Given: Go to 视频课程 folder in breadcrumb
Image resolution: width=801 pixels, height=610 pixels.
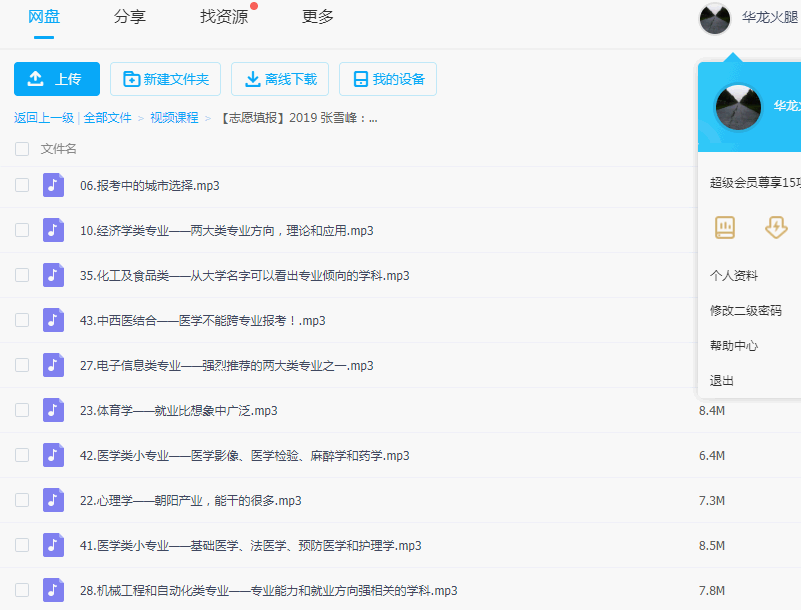Looking at the screenshot, I should (x=174, y=118).
